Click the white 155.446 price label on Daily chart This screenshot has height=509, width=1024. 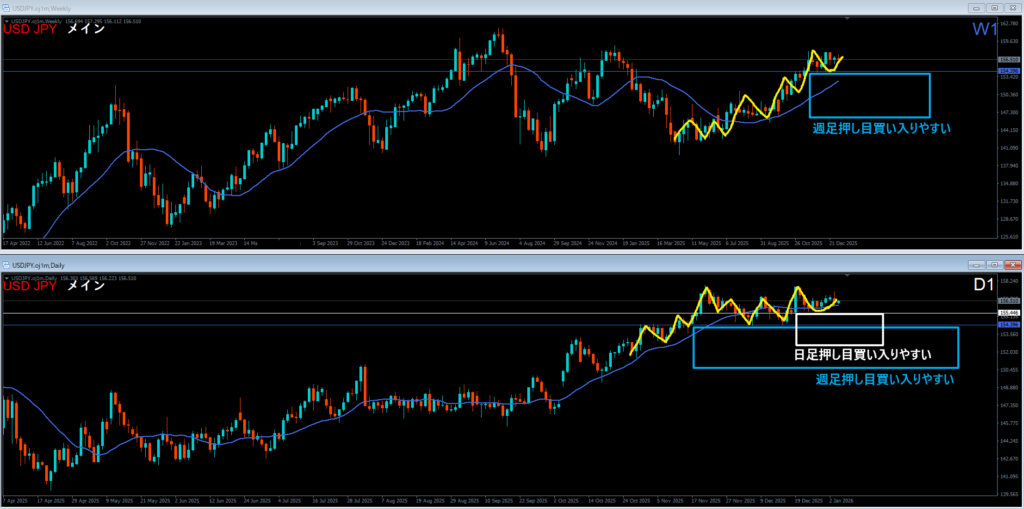click(1009, 313)
